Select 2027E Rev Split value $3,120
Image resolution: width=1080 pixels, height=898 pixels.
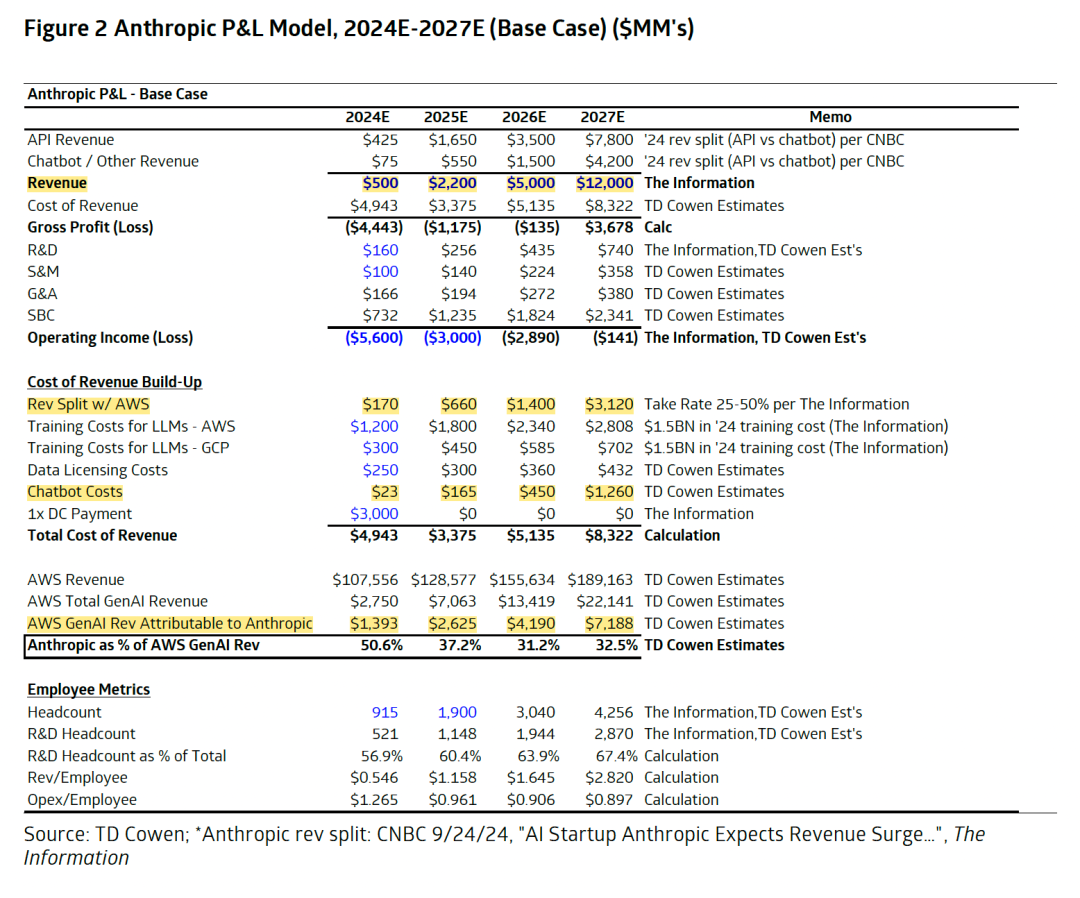(609, 404)
